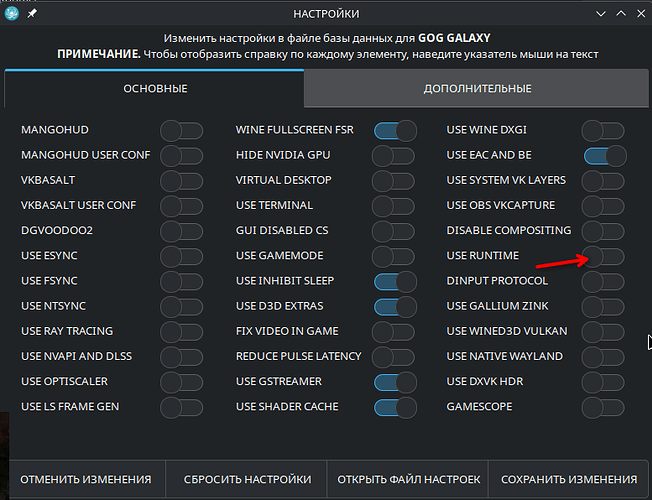Enable the USE RUNTIME toggle
Image resolution: width=652 pixels, height=500 pixels.
604,256
